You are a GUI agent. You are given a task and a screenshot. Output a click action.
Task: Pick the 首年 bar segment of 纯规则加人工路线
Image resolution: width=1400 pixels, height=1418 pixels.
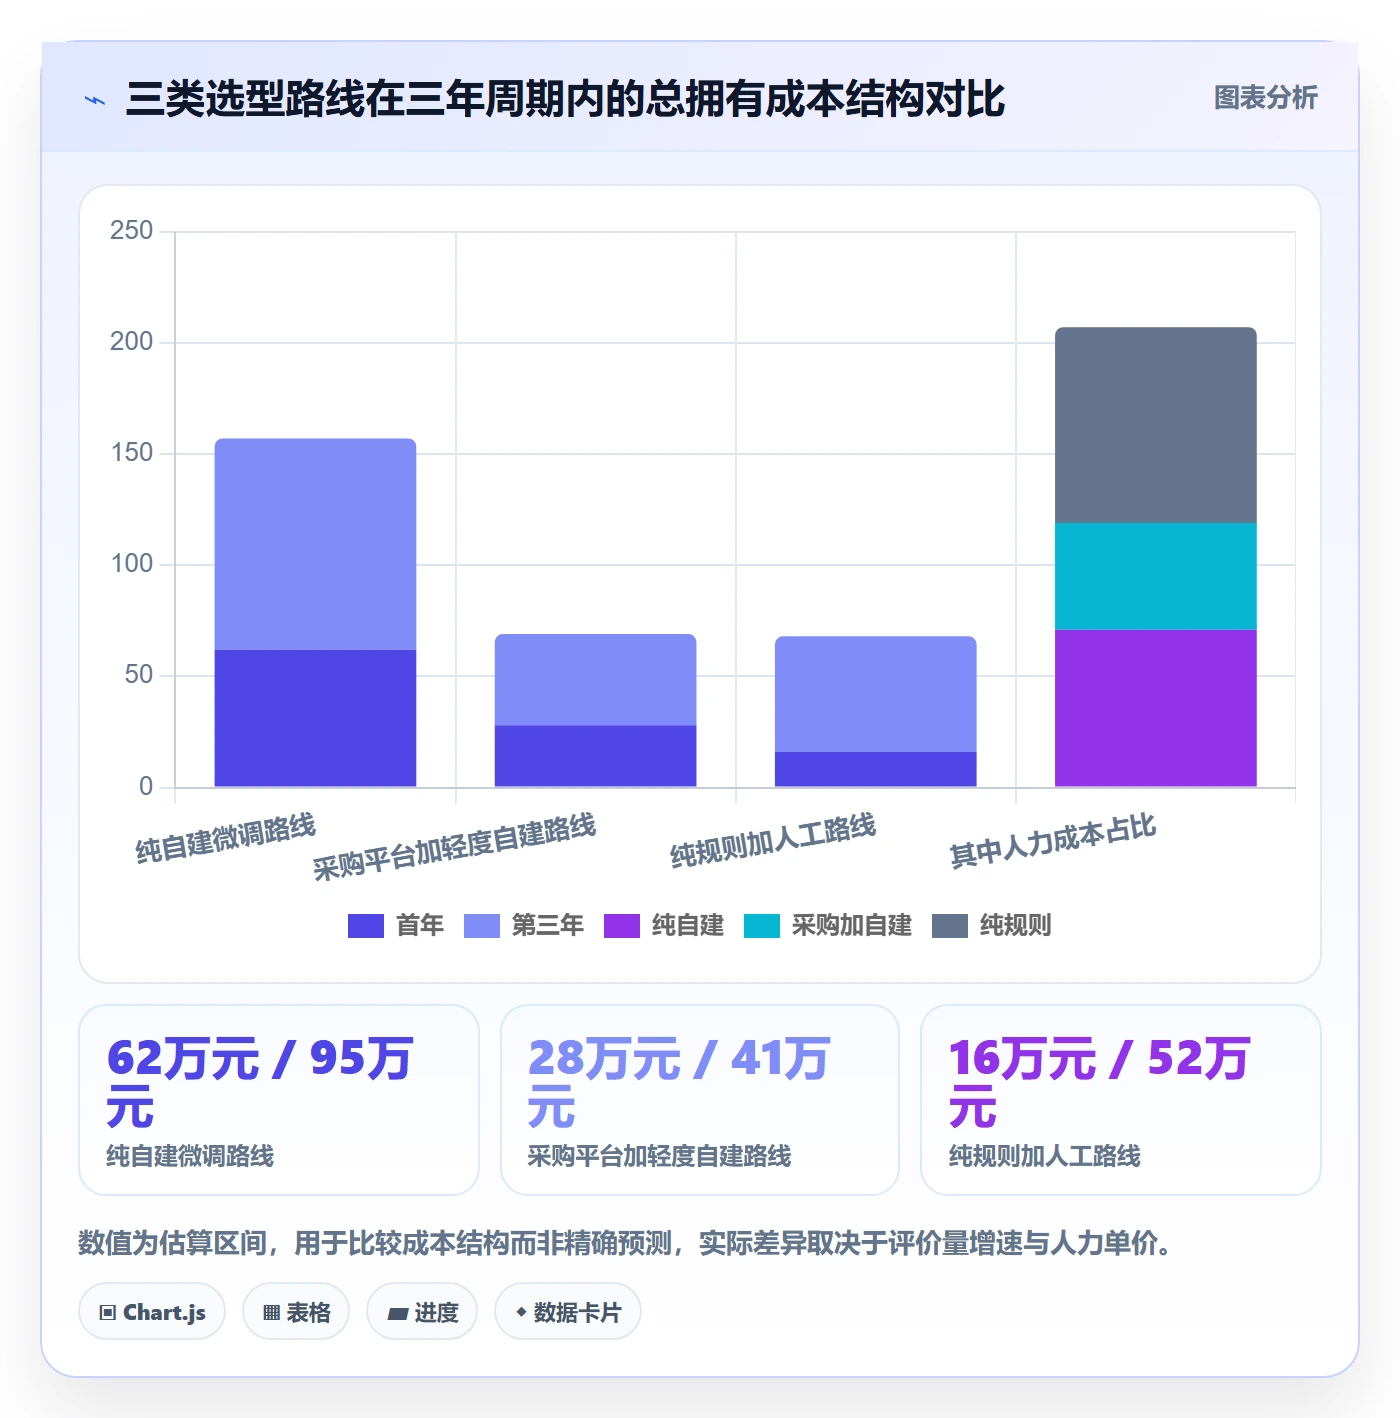875,769
